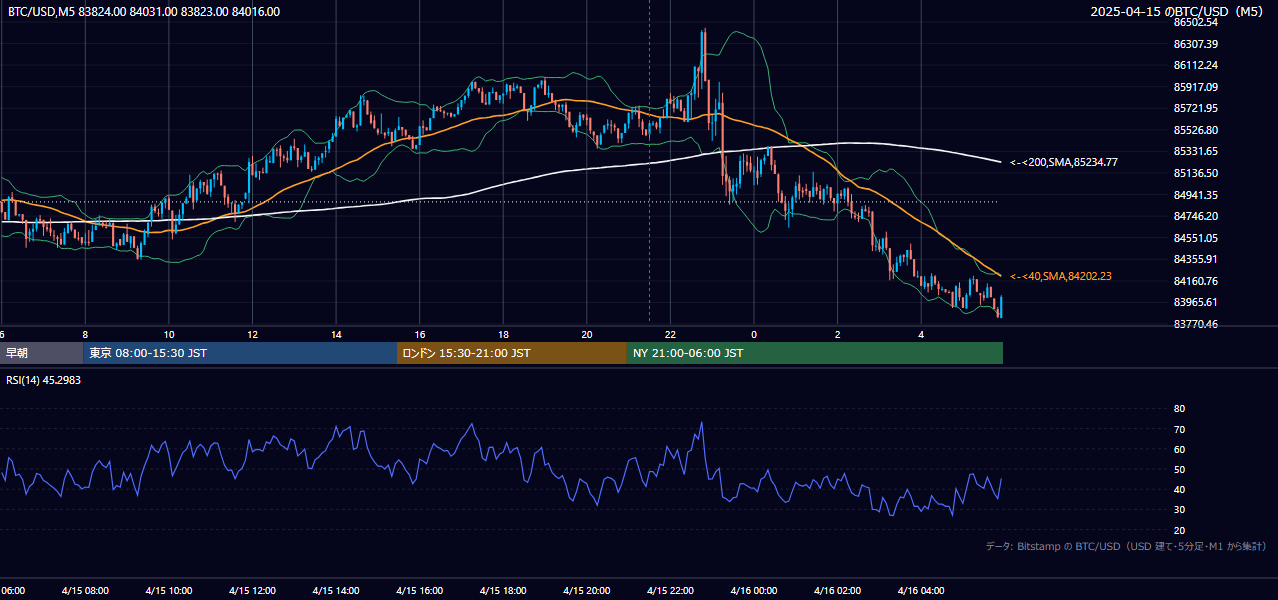Click price axis value 85526.80

point(1195,130)
